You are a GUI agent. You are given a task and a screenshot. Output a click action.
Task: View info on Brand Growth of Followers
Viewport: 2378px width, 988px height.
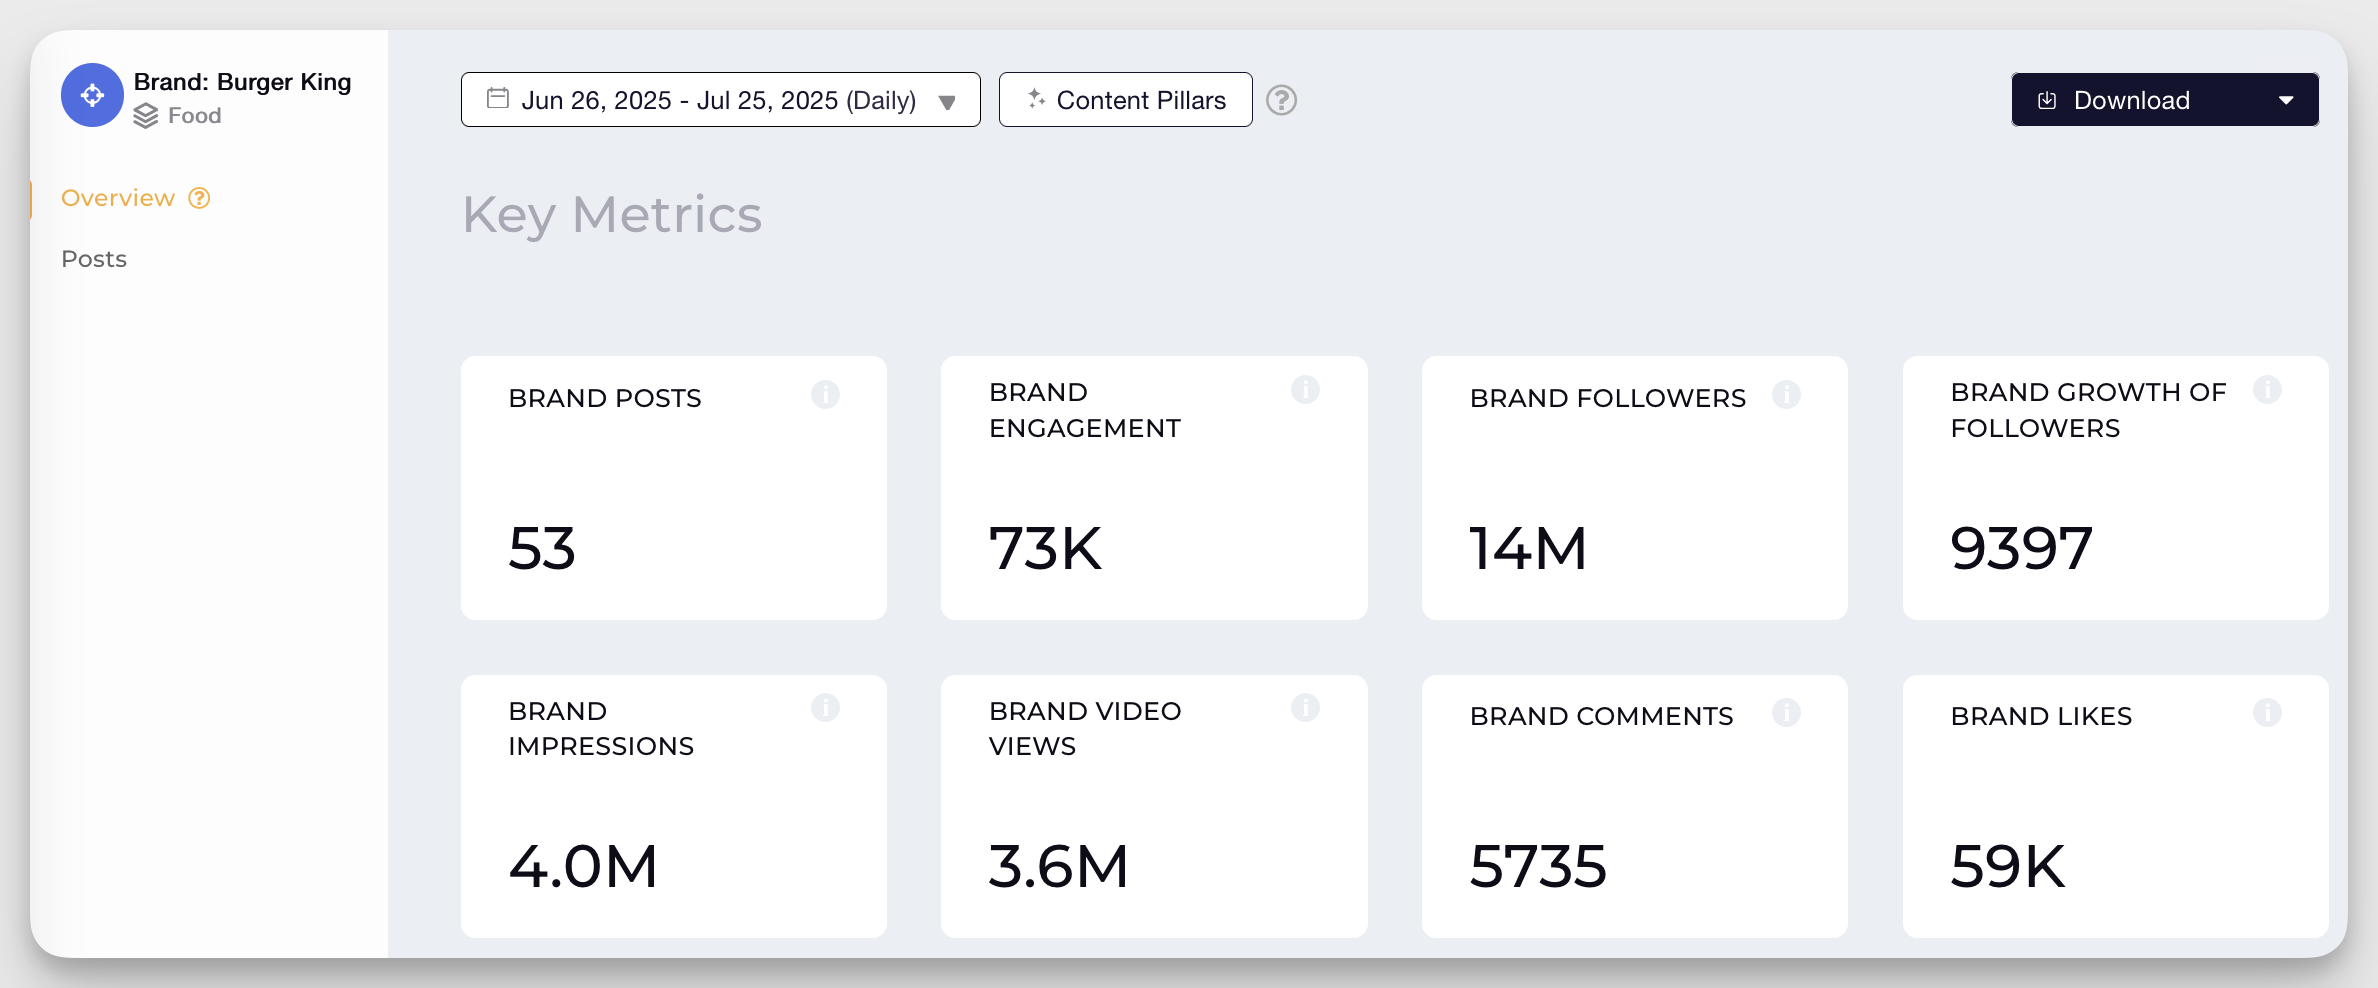(2267, 390)
